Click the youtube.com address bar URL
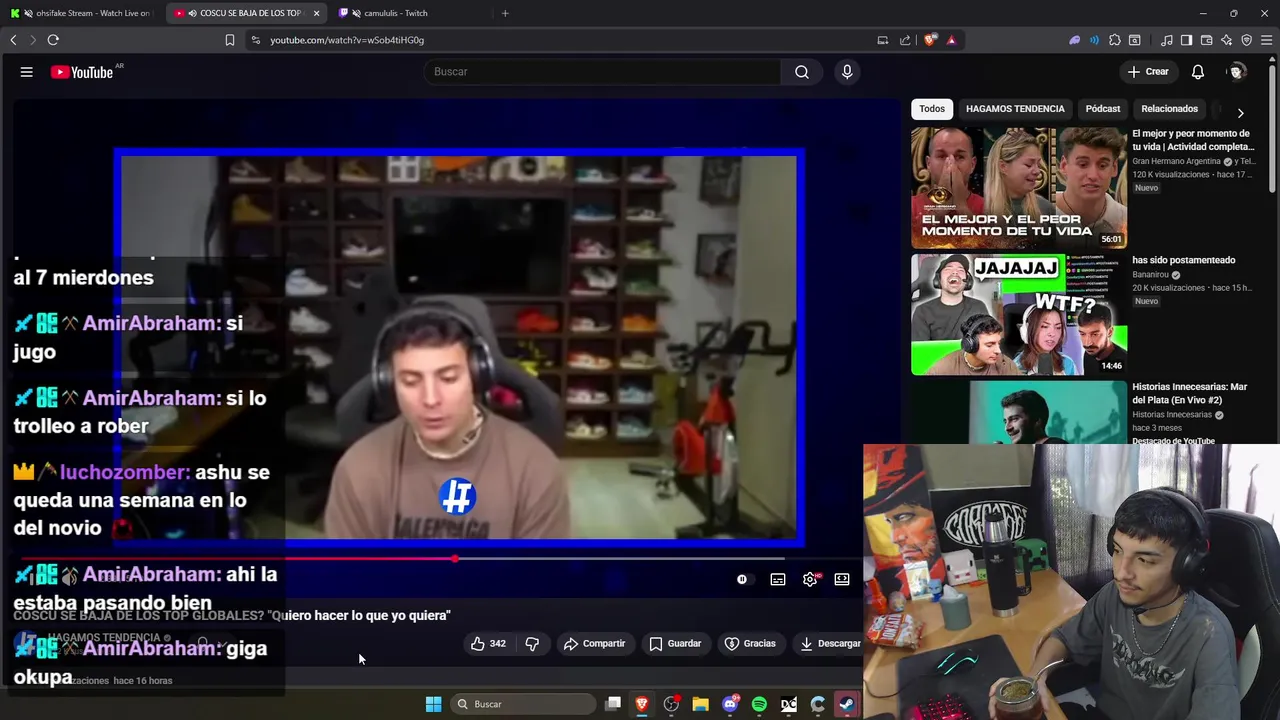 click(x=347, y=40)
